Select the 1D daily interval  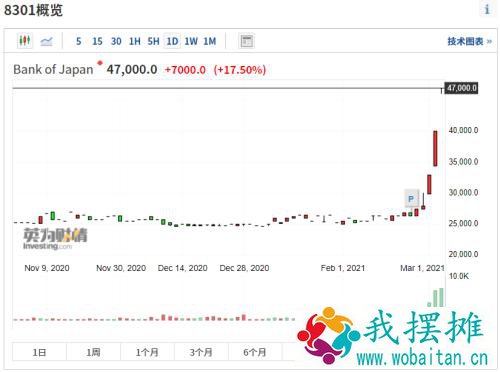click(172, 41)
